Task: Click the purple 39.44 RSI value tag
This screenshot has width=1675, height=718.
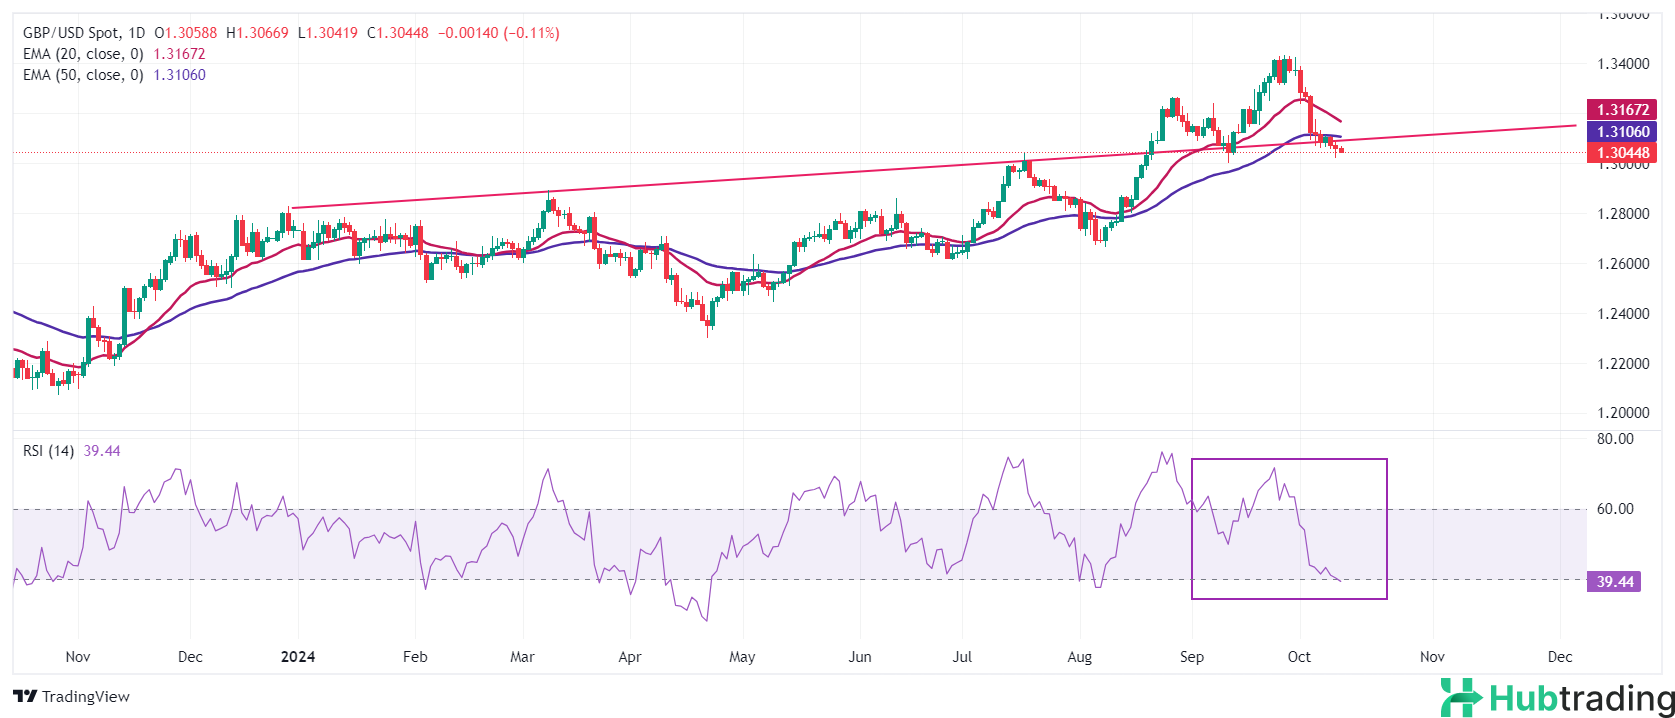Action: coord(1614,581)
